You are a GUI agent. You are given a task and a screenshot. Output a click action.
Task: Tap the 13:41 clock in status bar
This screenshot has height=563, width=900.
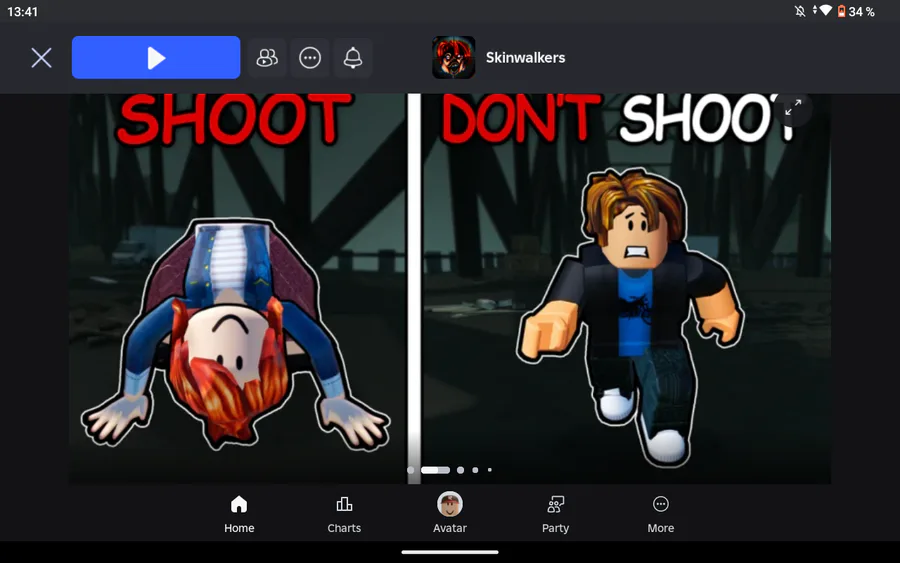pos(22,11)
